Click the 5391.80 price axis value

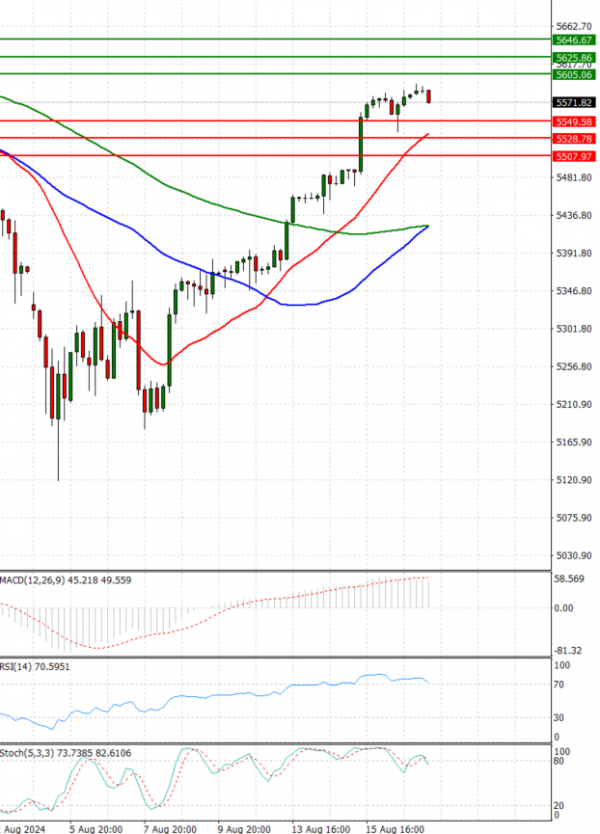pyautogui.click(x=573, y=253)
